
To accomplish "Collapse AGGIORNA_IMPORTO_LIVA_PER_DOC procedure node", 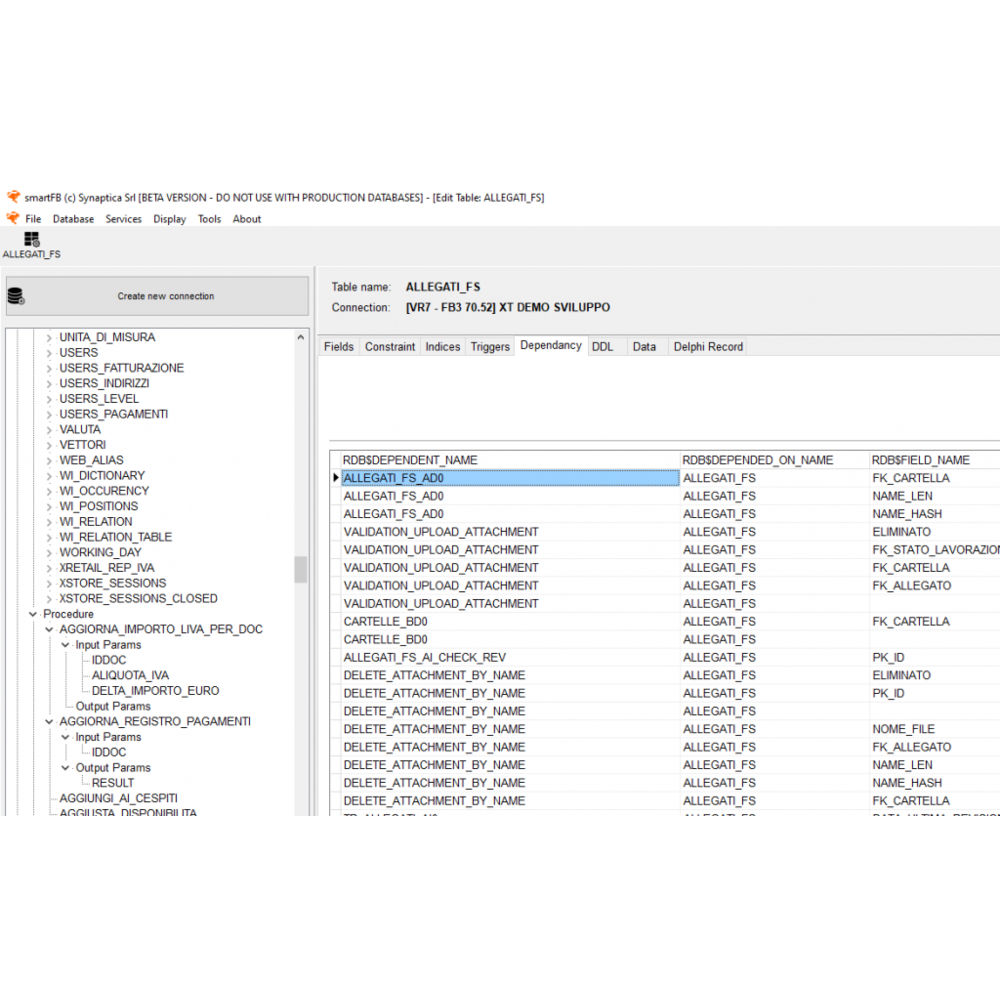I will coord(49,630).
